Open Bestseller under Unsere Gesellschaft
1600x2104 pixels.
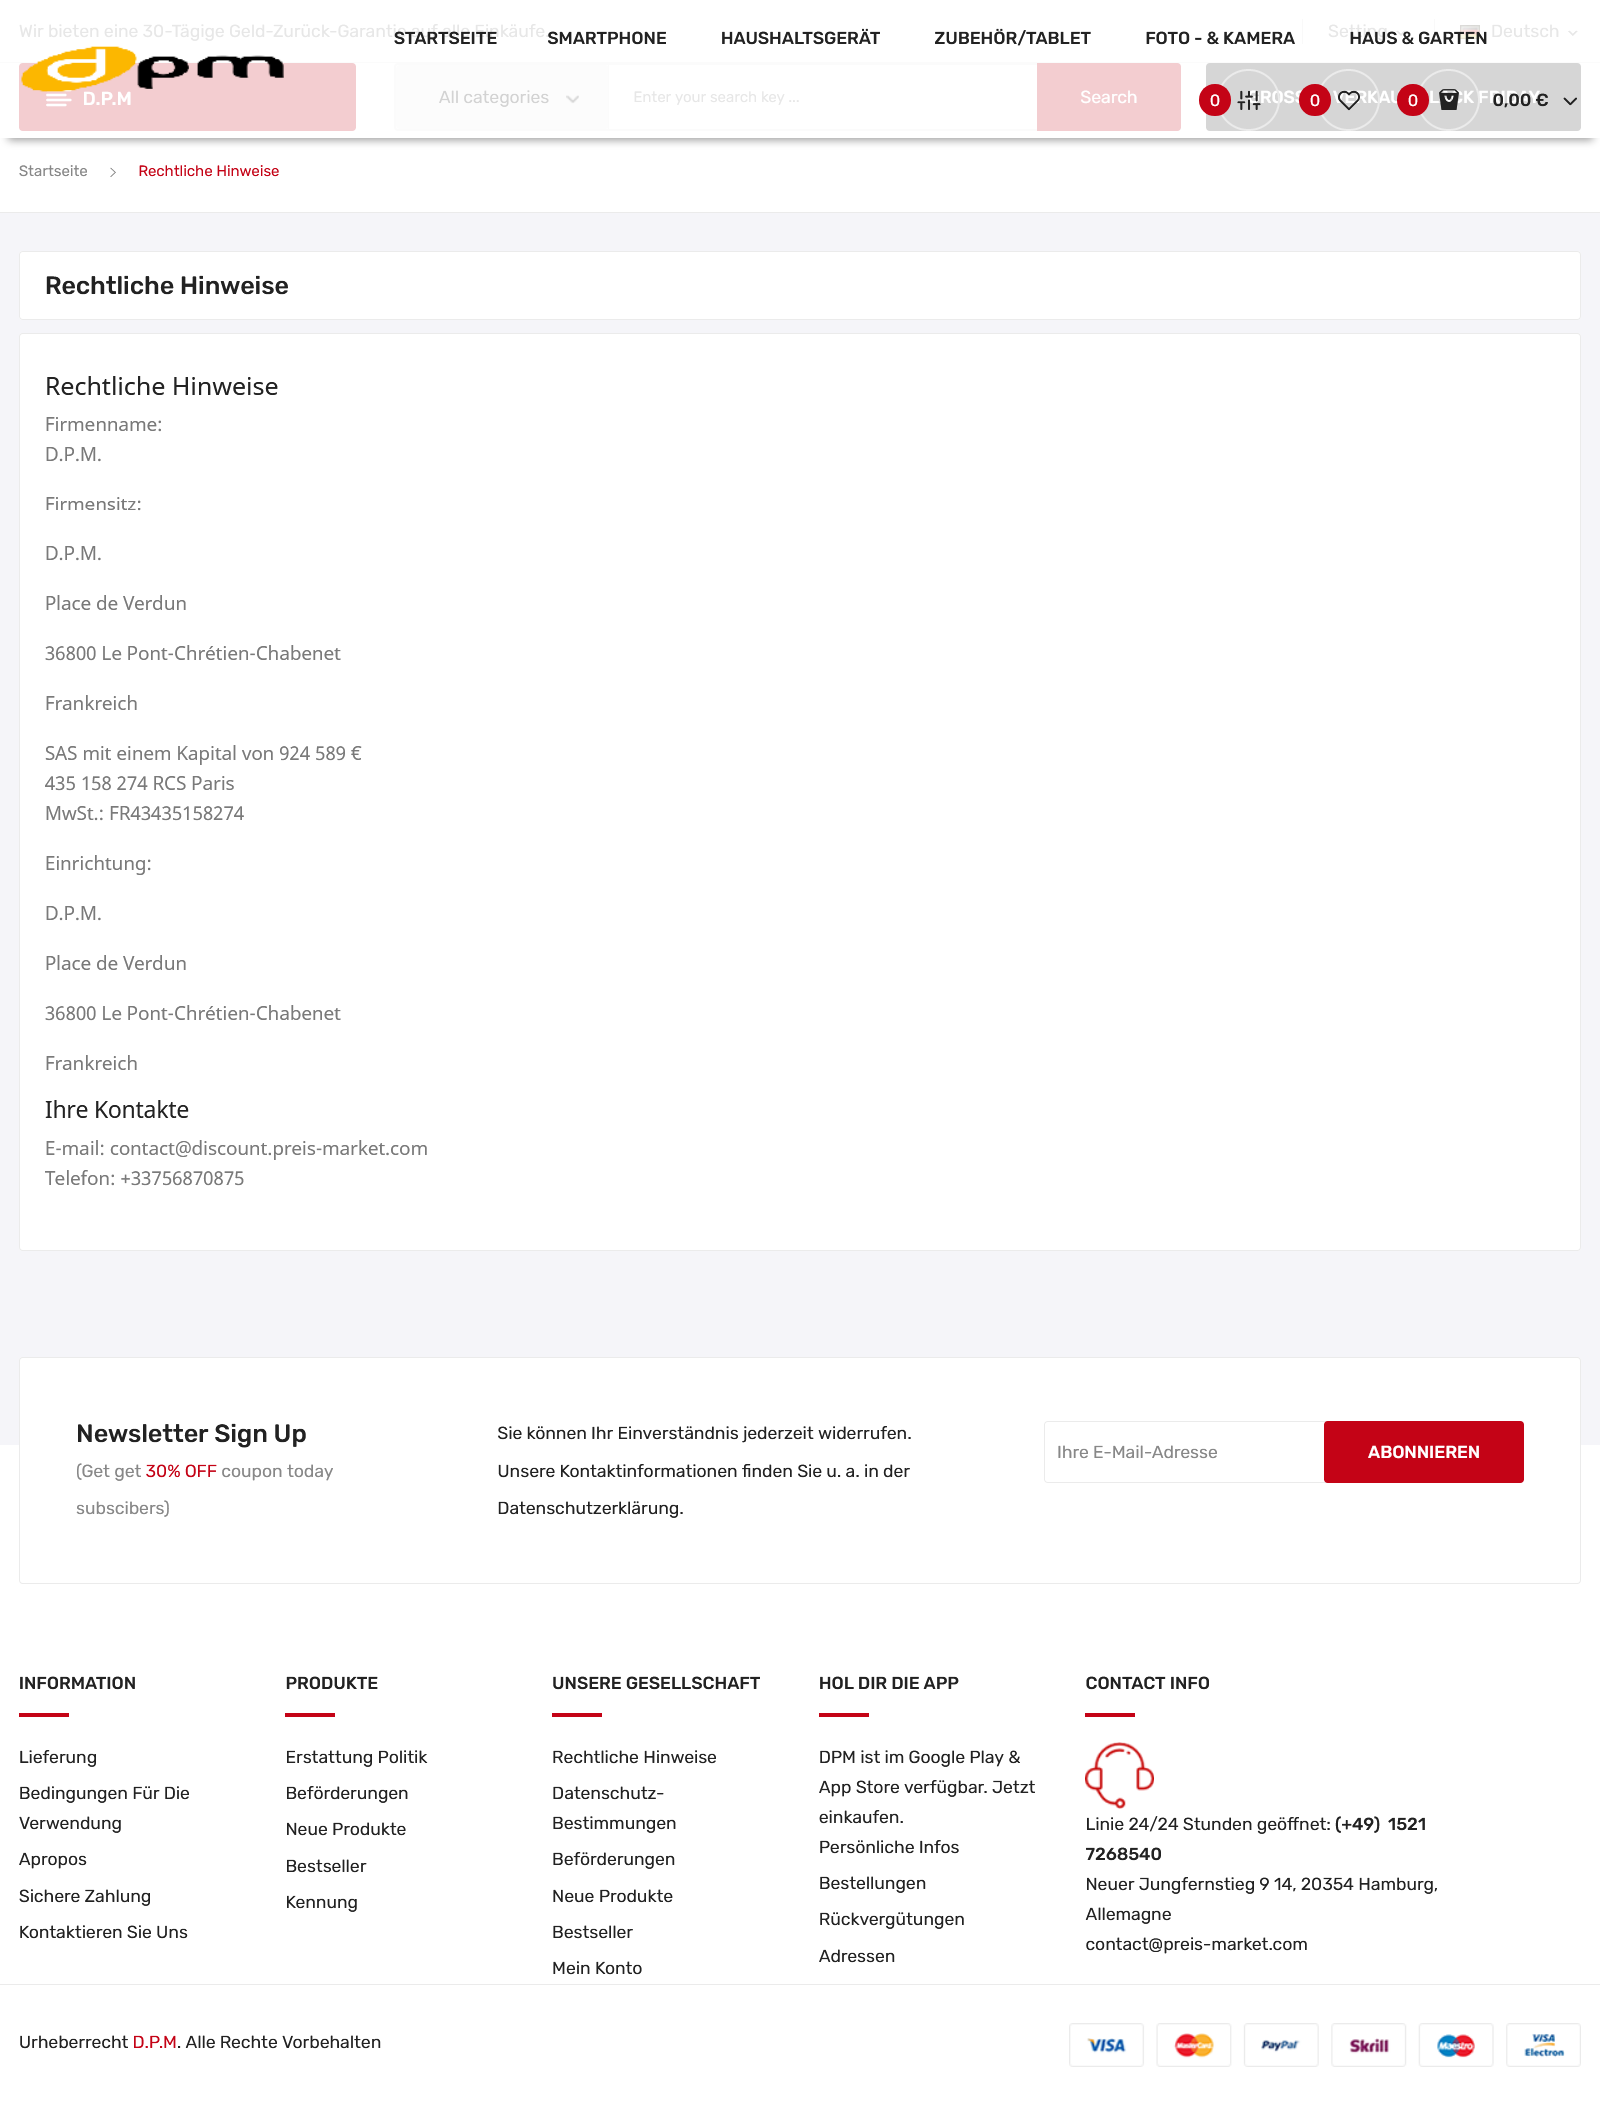pyautogui.click(x=592, y=1932)
